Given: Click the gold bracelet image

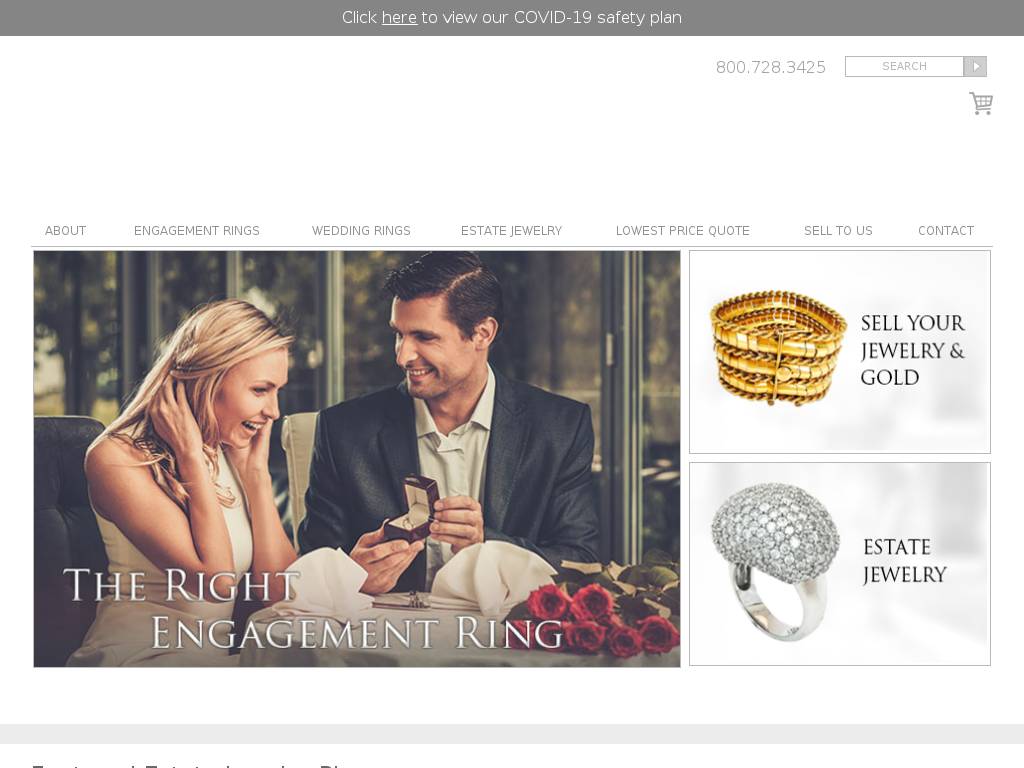Looking at the screenshot, I should [x=777, y=347].
